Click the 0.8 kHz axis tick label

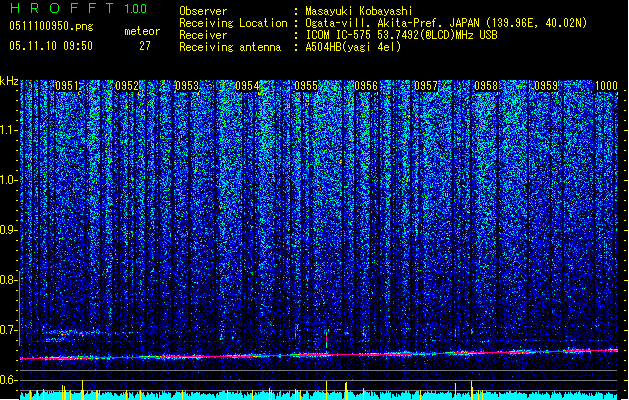pos(8,280)
